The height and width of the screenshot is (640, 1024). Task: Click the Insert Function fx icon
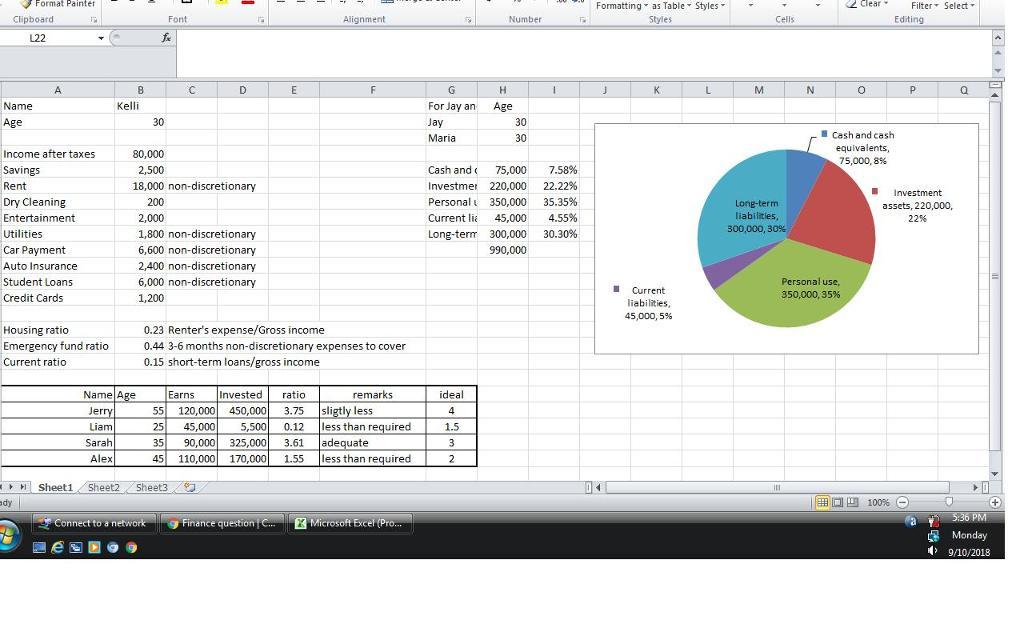pos(166,38)
